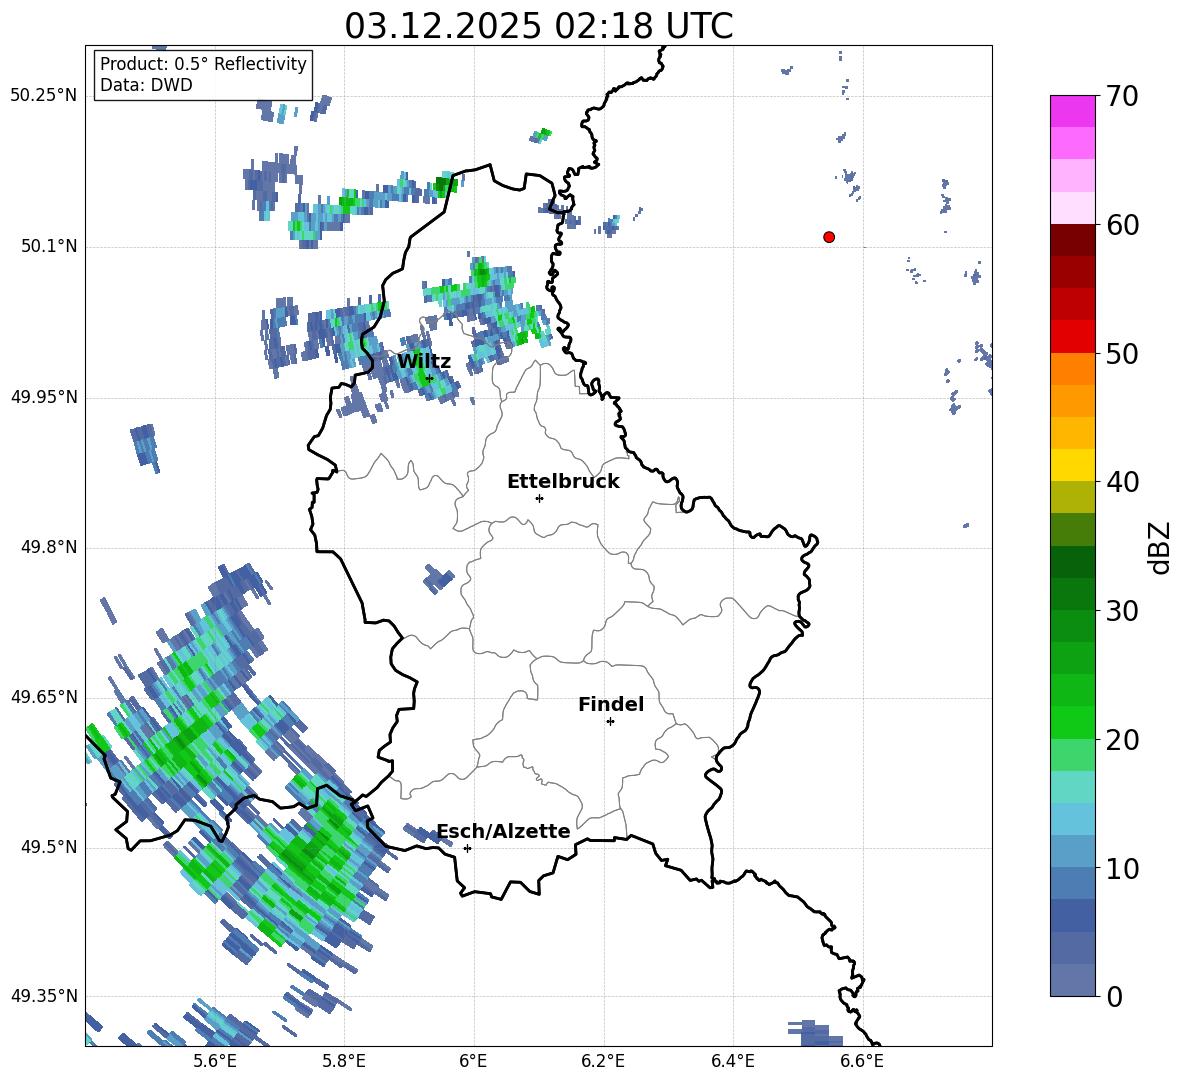Click the 30 tick label on colorbar

pyautogui.click(x=1123, y=611)
